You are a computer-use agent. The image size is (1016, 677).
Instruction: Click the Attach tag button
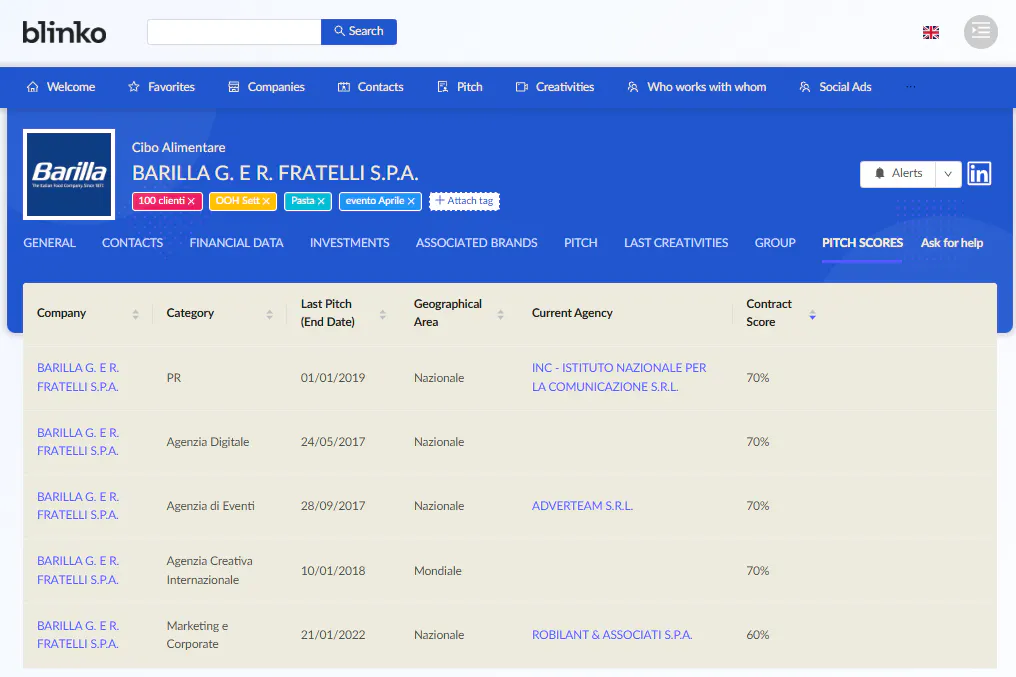[x=464, y=201]
